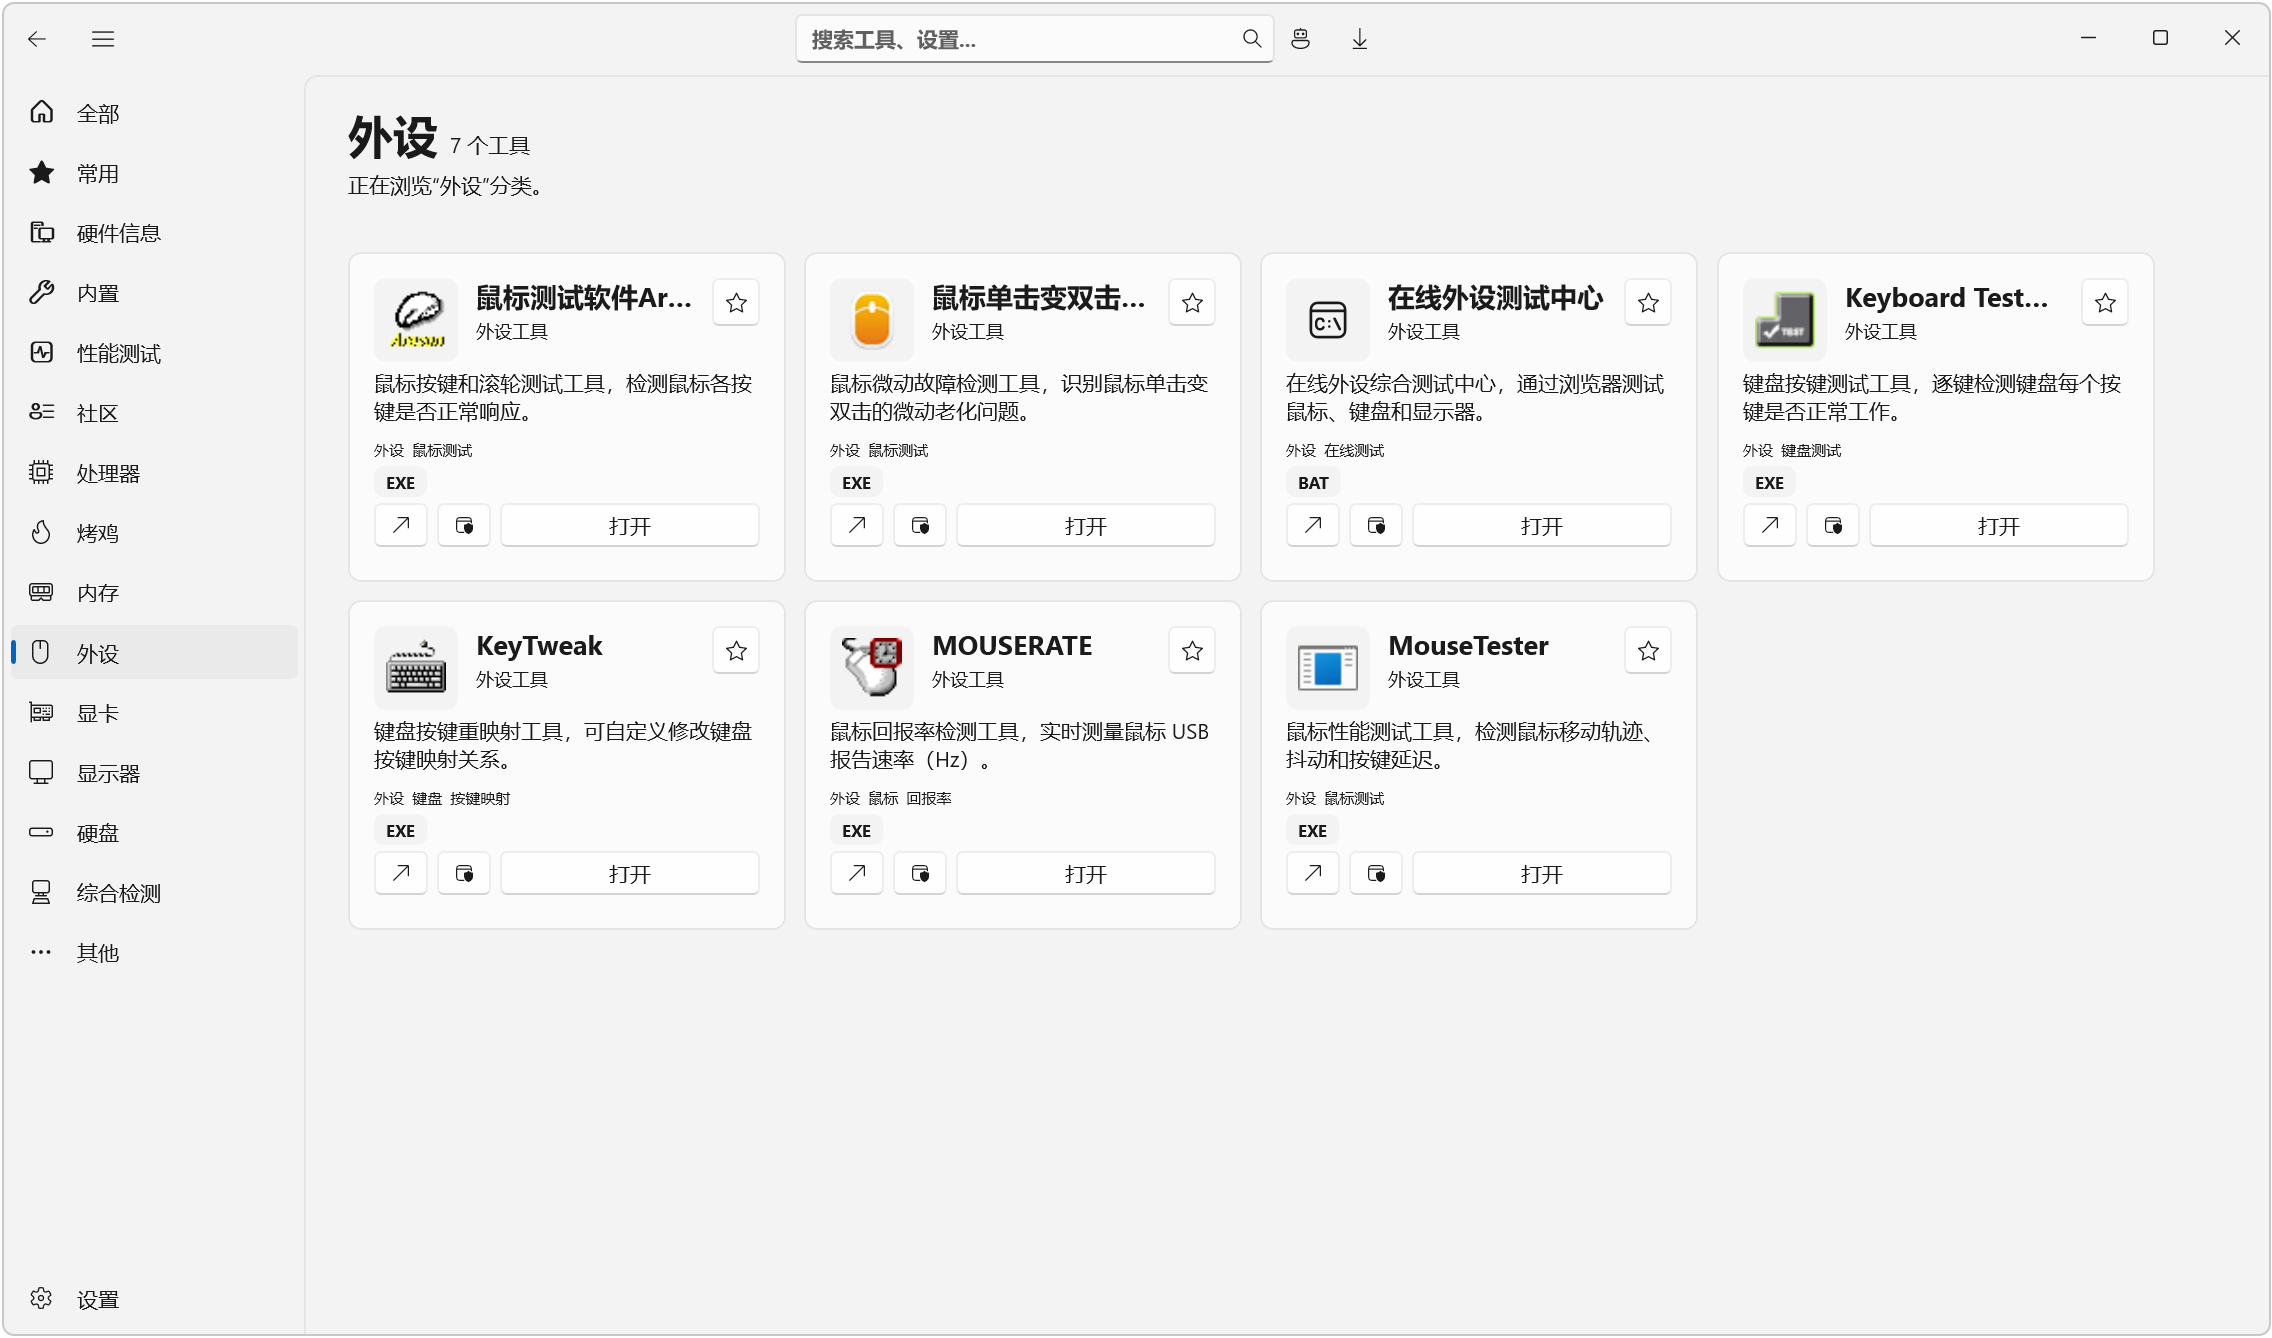Open 其他 category
The height and width of the screenshot is (1338, 2272).
(154, 953)
